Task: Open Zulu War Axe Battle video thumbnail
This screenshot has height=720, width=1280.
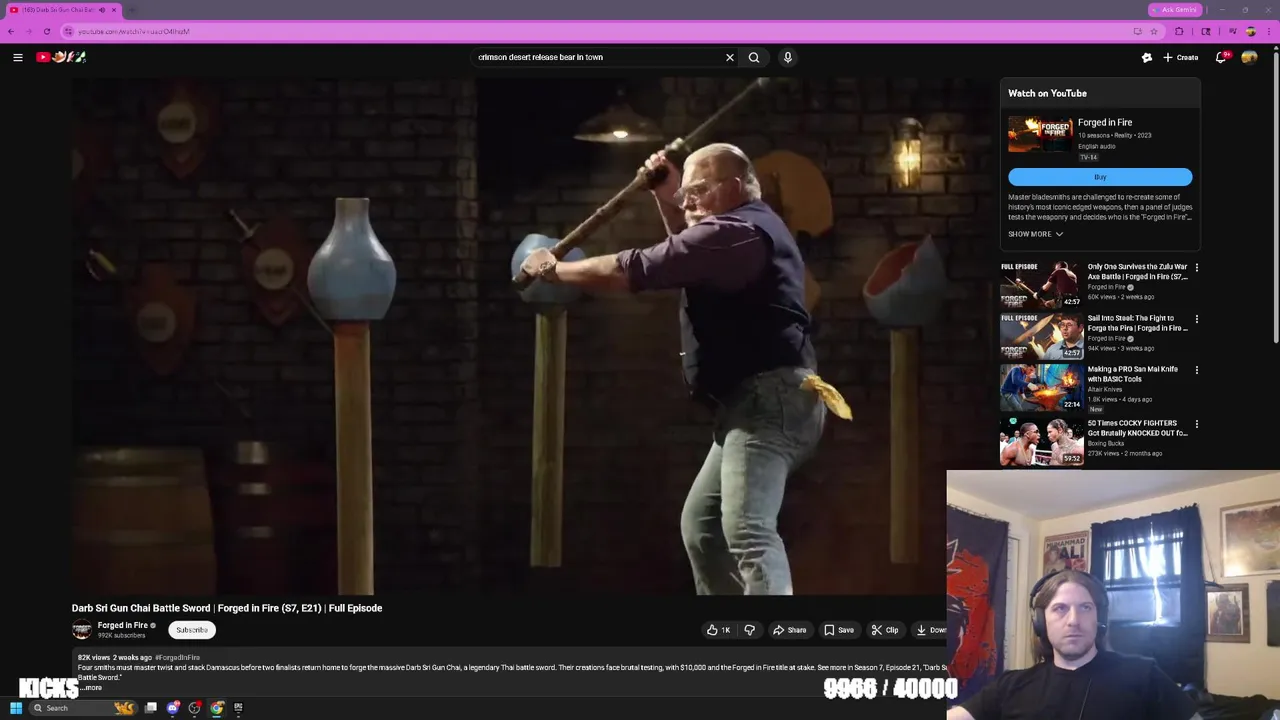Action: point(1041,285)
